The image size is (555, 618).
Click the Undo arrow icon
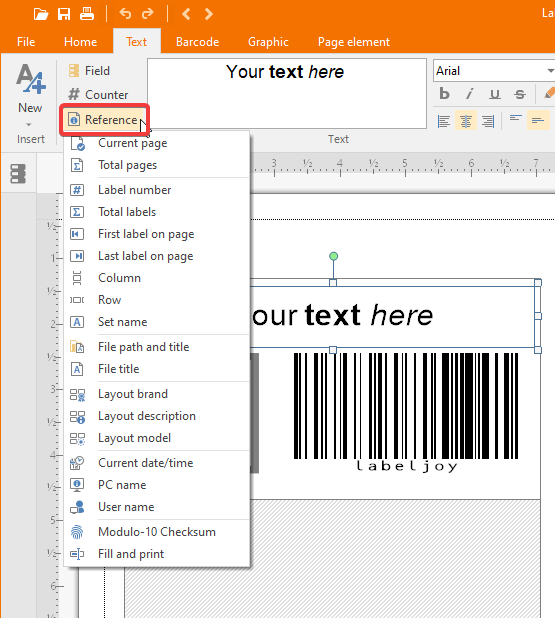tap(125, 14)
